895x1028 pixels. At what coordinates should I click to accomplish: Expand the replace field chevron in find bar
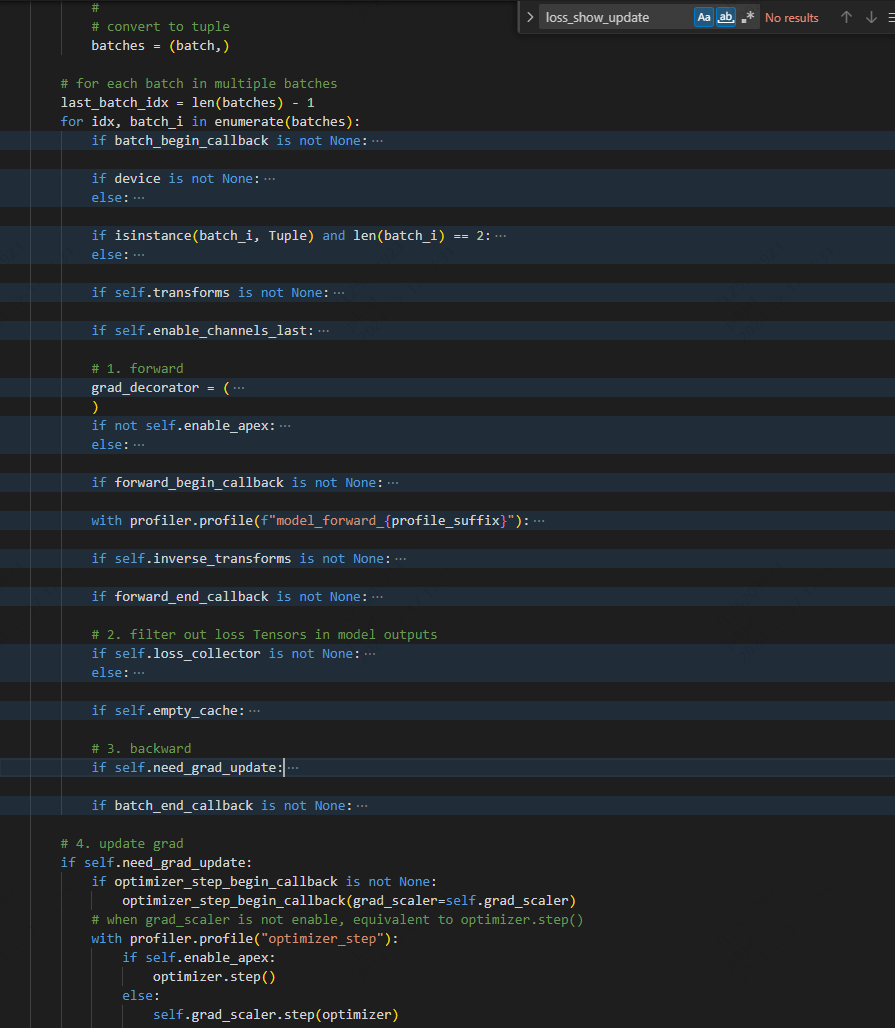click(x=530, y=17)
